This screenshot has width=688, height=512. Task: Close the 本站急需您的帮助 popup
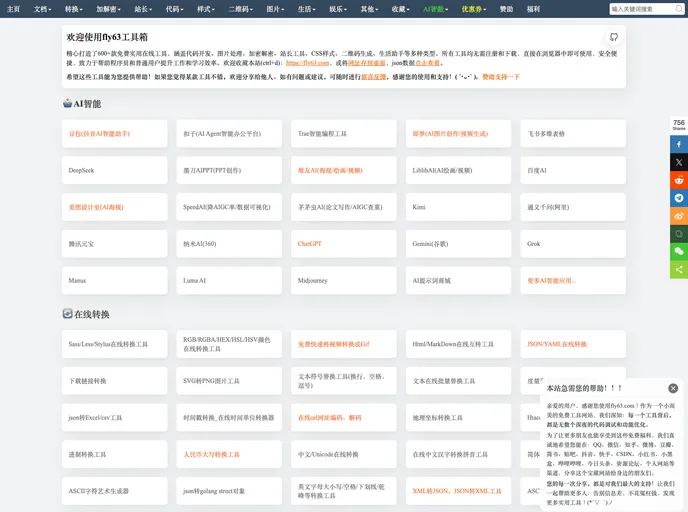click(x=673, y=388)
